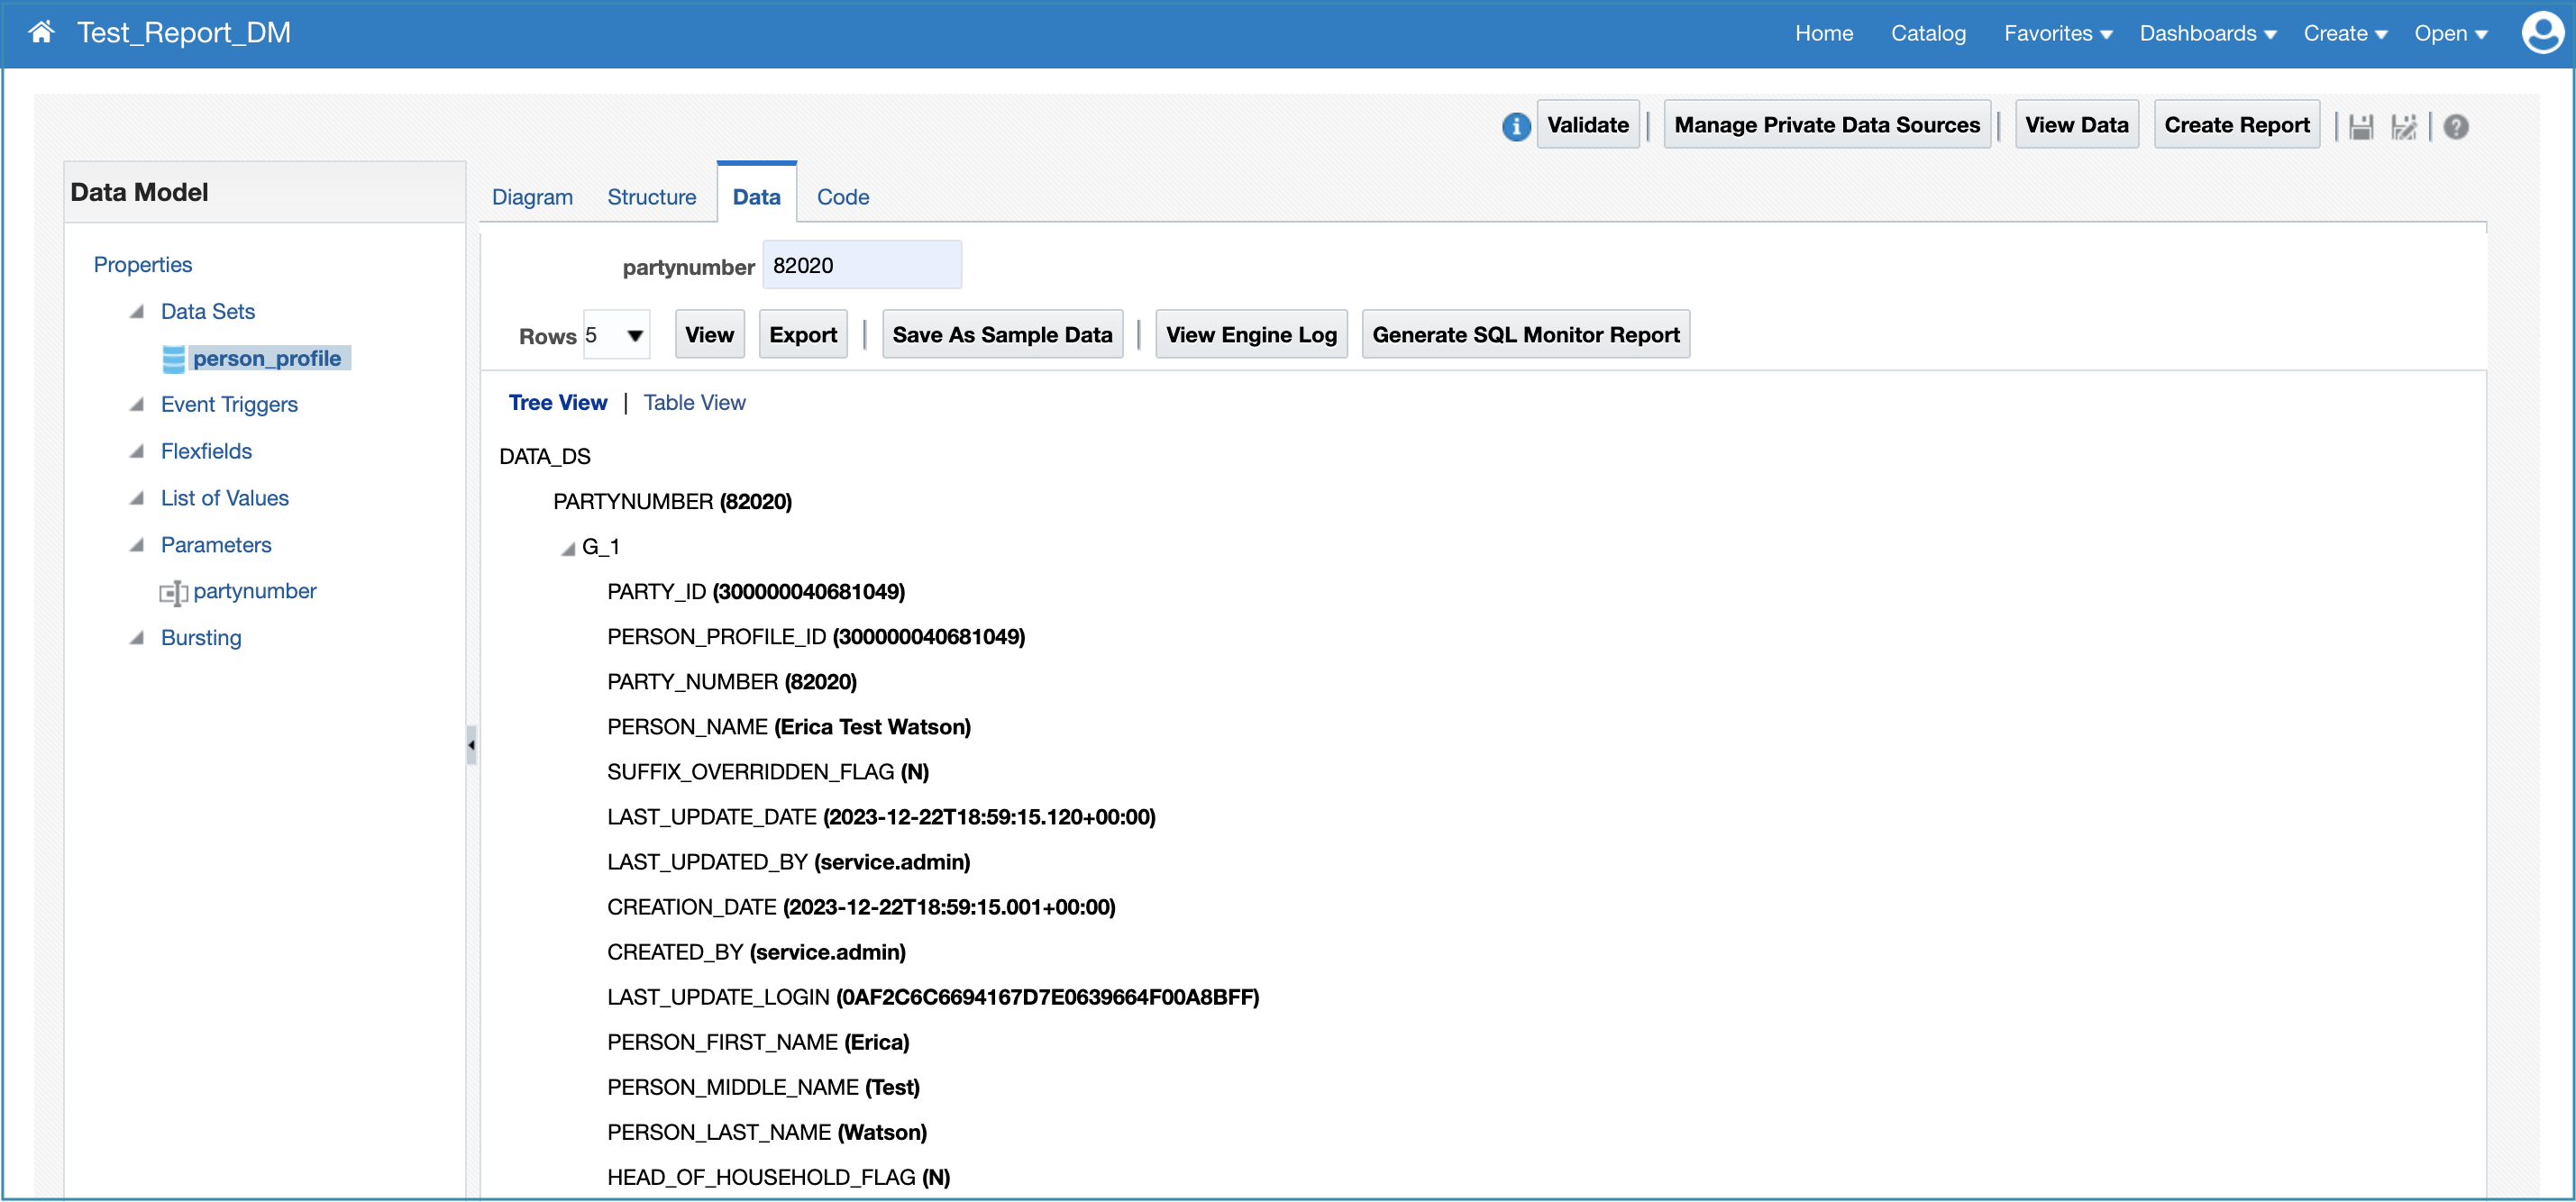Collapse the G_1 group node
This screenshot has height=1202, width=2576.
(x=568, y=549)
